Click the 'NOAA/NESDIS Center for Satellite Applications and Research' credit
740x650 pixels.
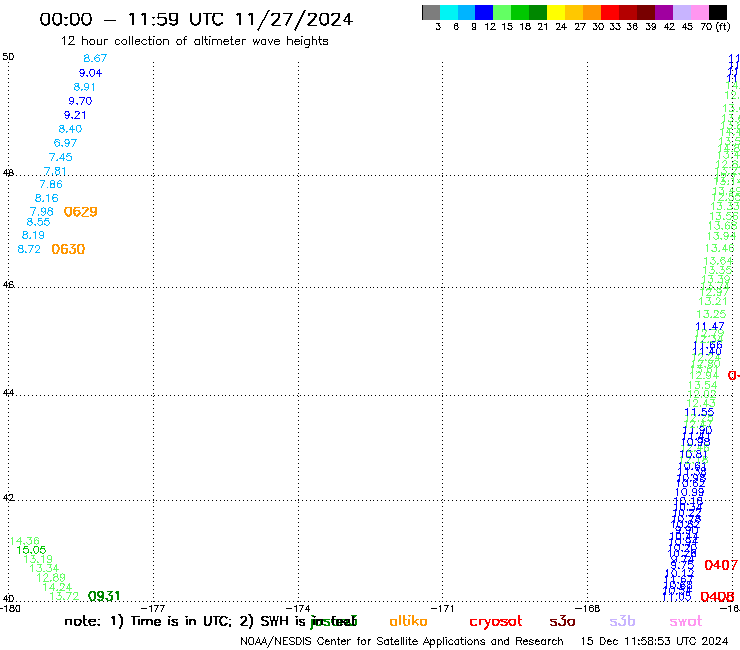(x=402, y=642)
